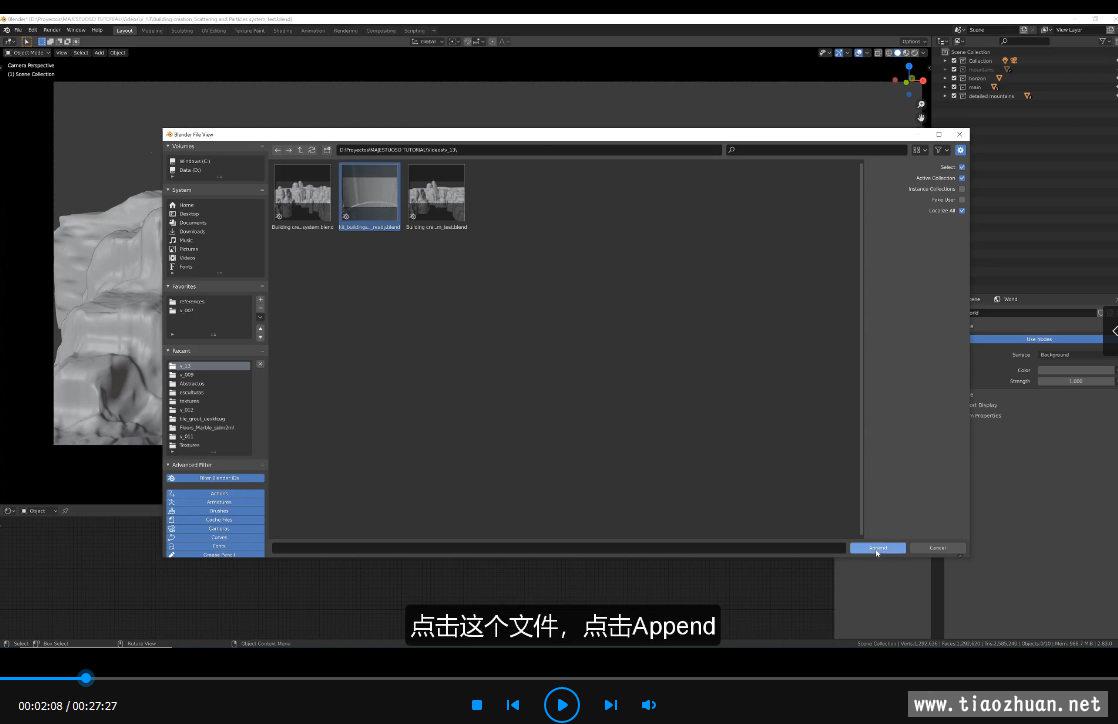Open the file browser filter settings funnel
The height and width of the screenshot is (724, 1118).
(942, 150)
